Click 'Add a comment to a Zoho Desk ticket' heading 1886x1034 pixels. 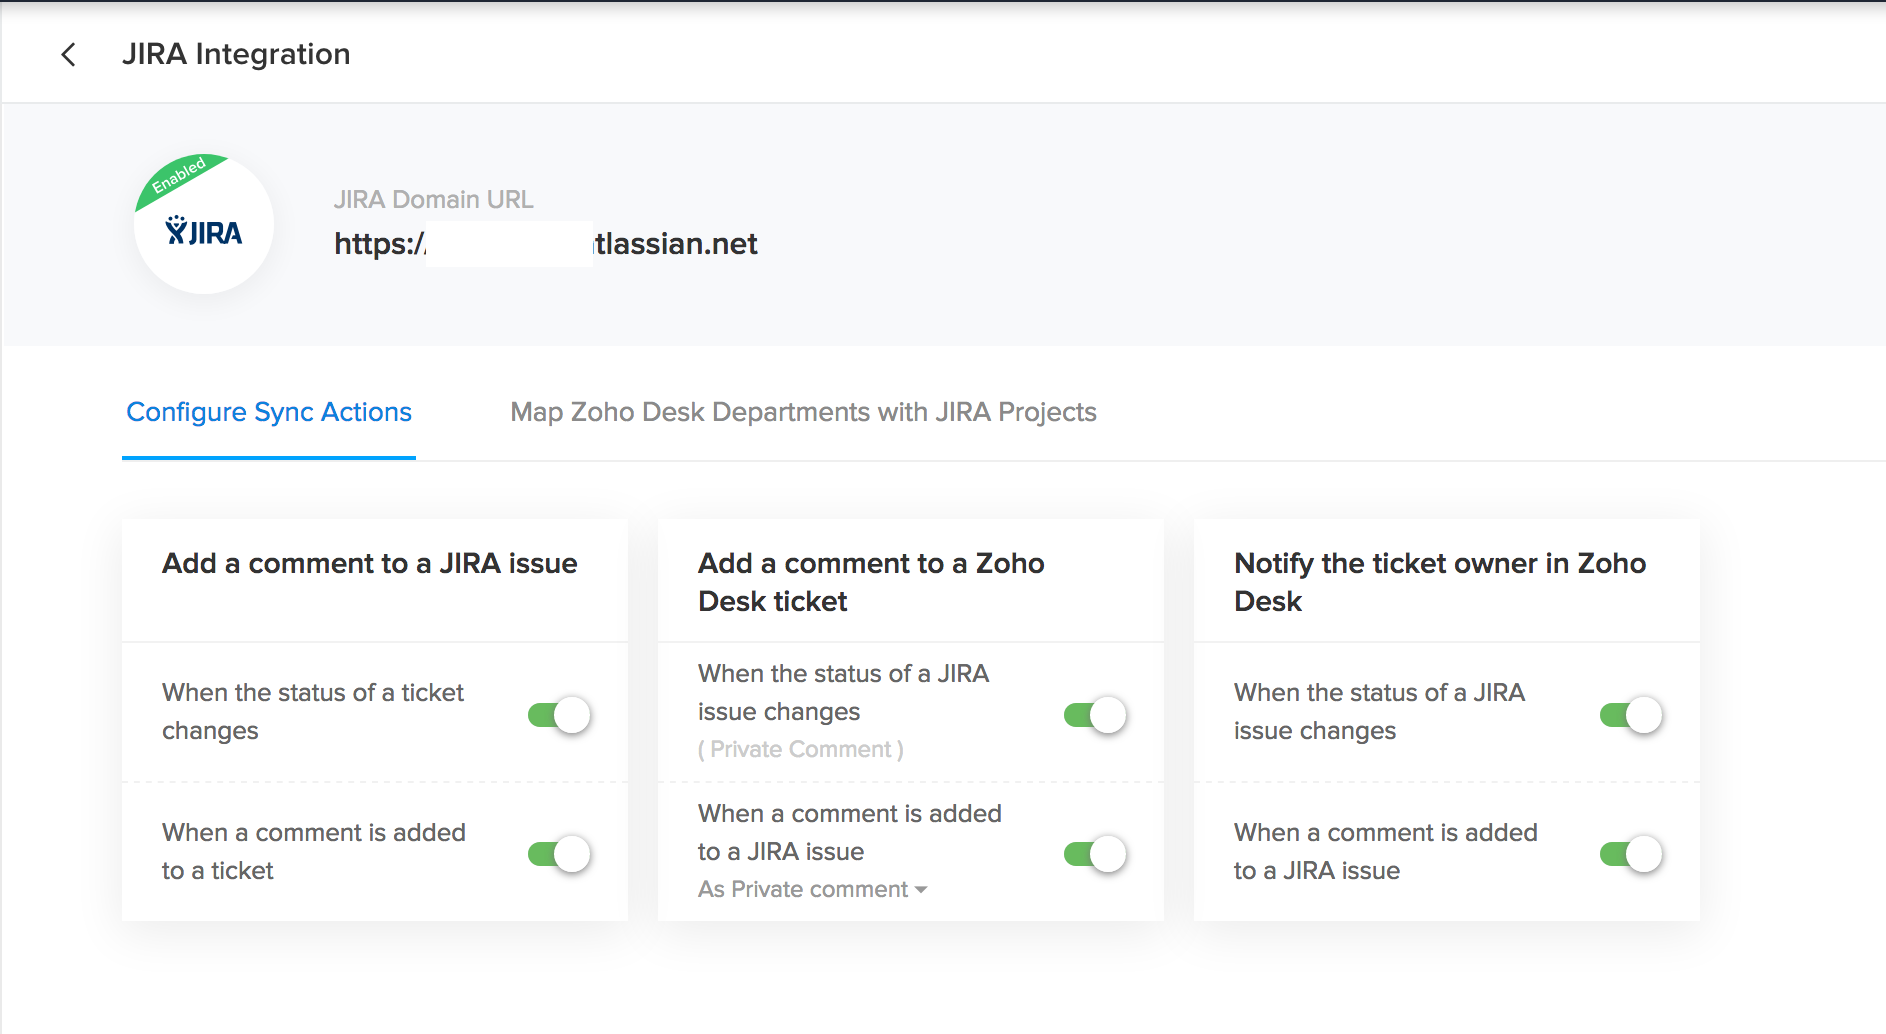point(871,582)
